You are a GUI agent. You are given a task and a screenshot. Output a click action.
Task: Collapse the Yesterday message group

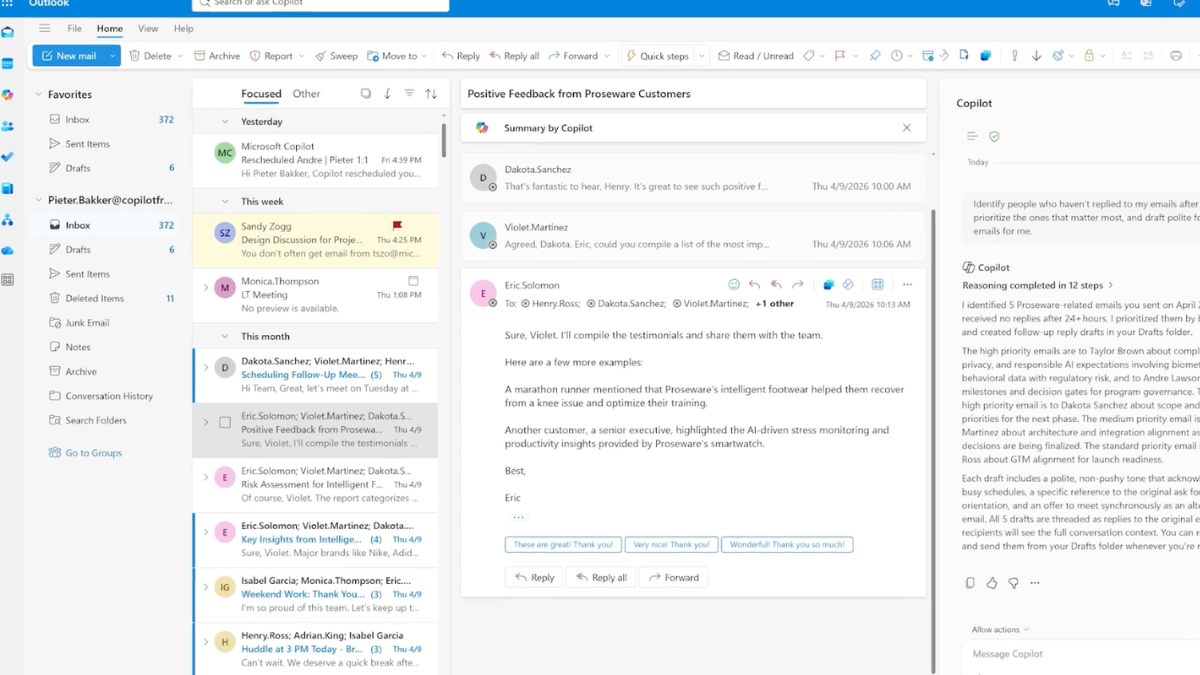point(225,122)
